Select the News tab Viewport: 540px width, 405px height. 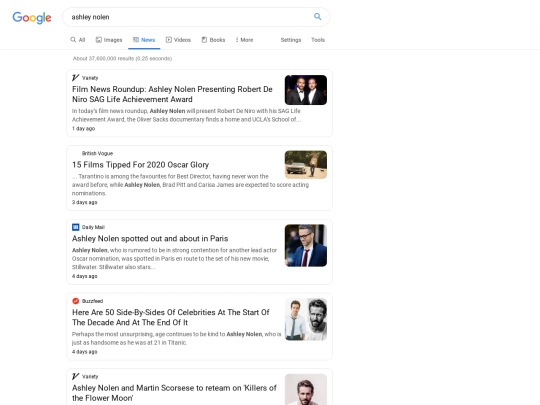144,40
